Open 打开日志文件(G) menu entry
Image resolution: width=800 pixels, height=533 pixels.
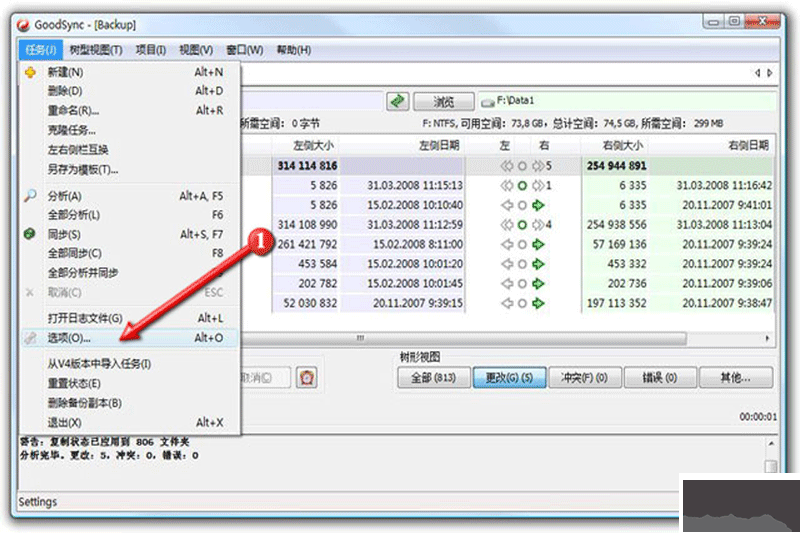130,318
